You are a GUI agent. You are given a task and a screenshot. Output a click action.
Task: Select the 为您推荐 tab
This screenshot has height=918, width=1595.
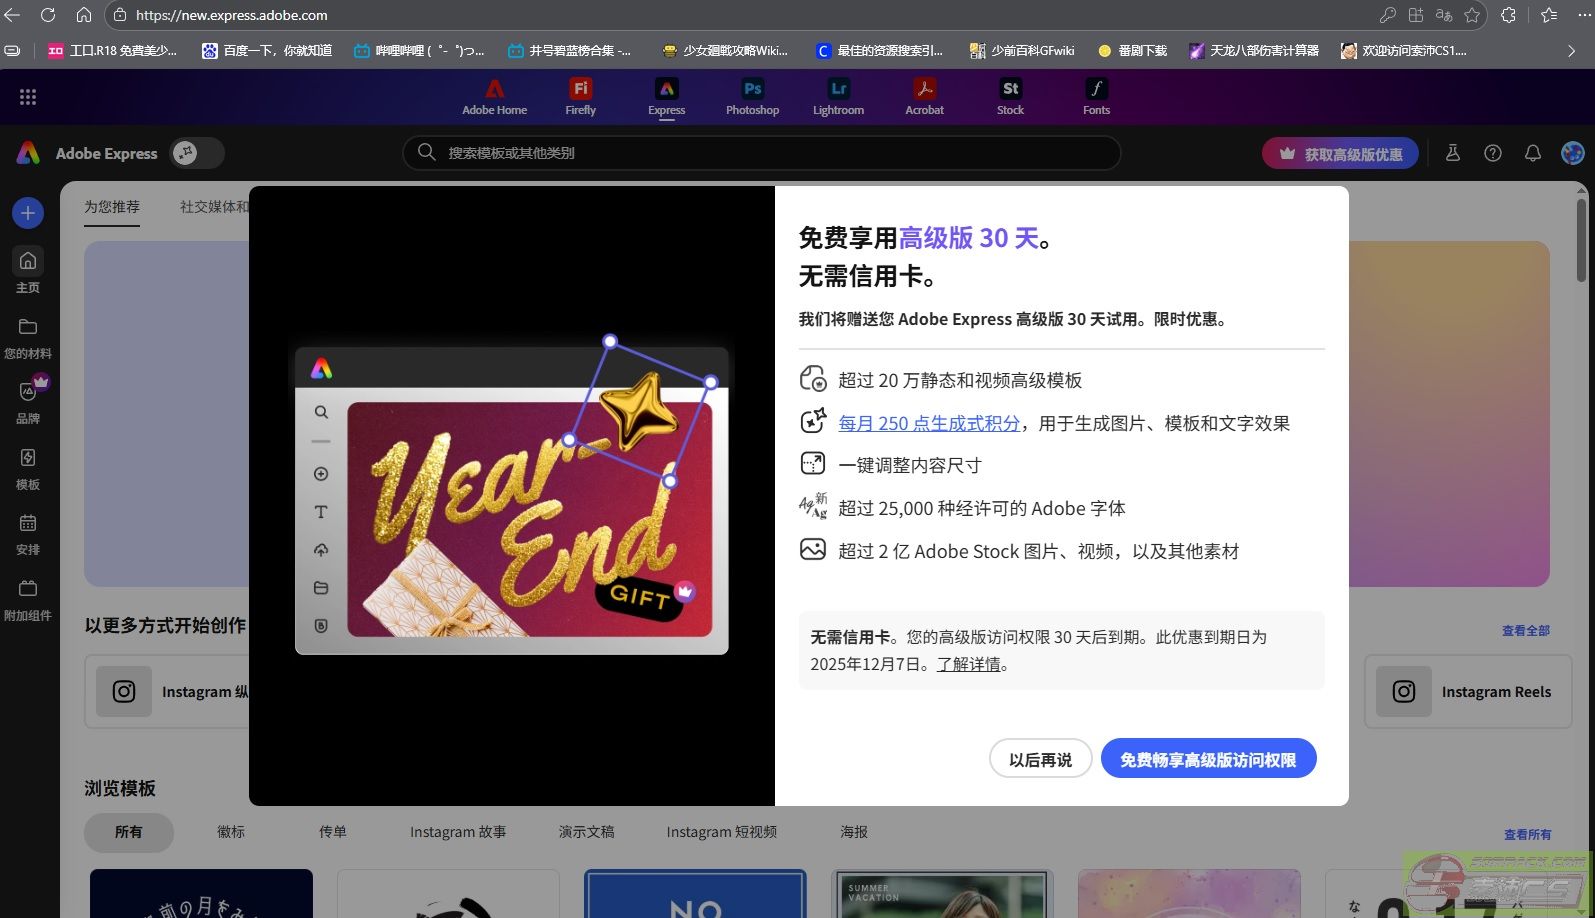tap(112, 207)
